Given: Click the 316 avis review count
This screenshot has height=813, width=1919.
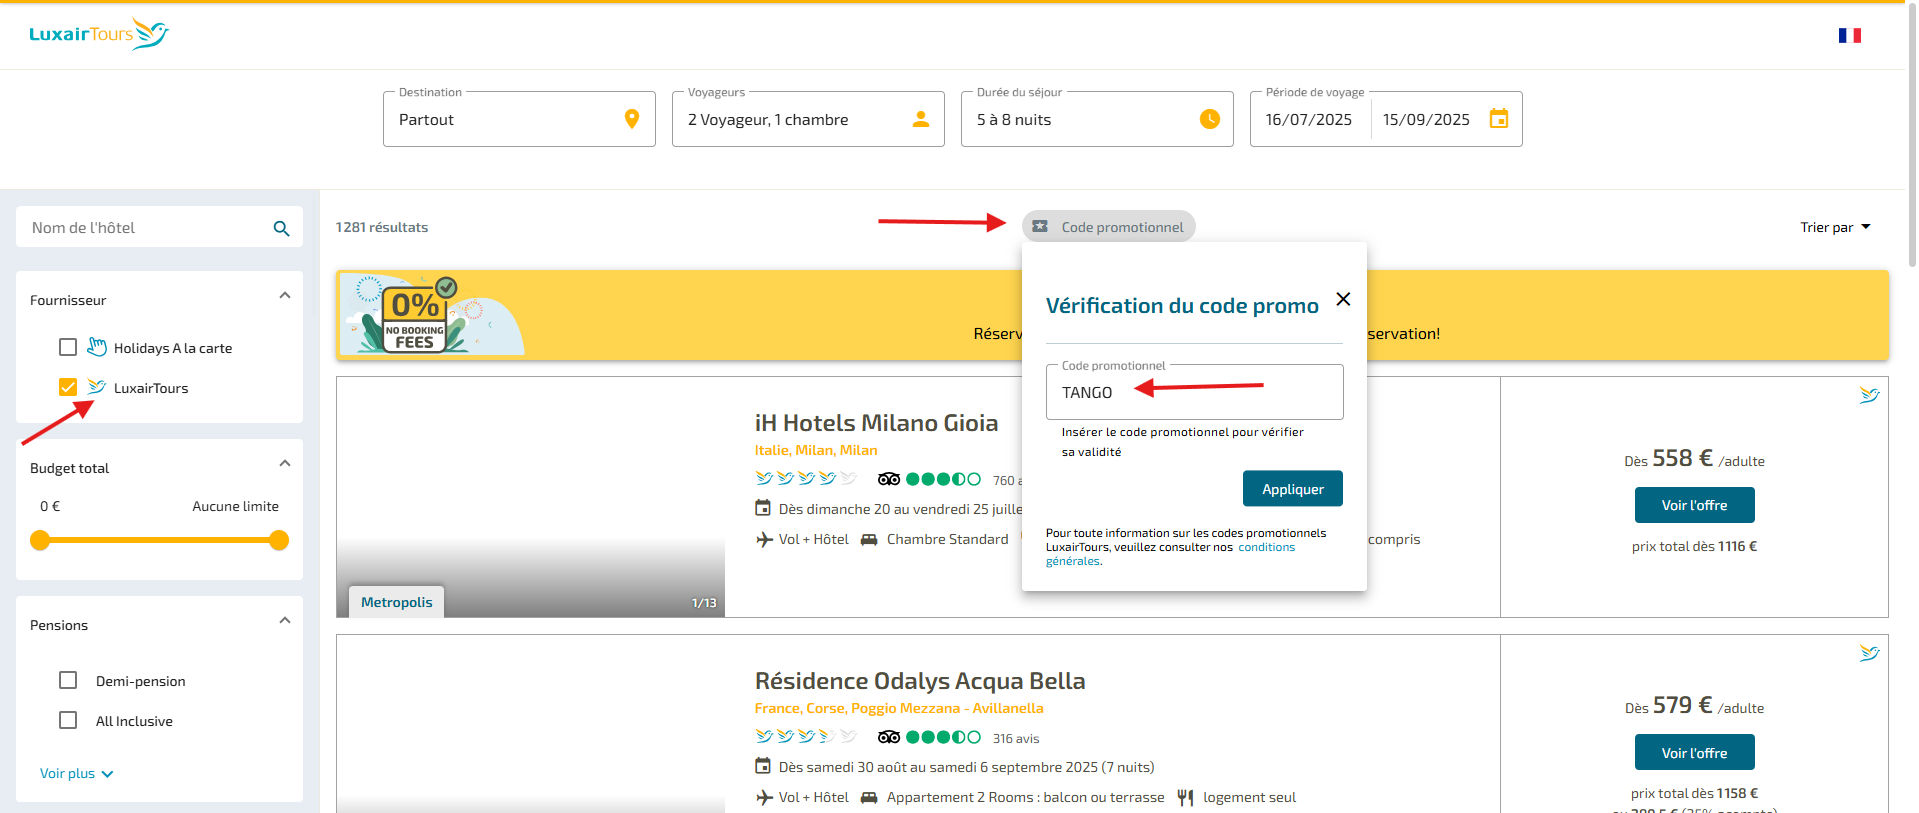Looking at the screenshot, I should [1016, 738].
